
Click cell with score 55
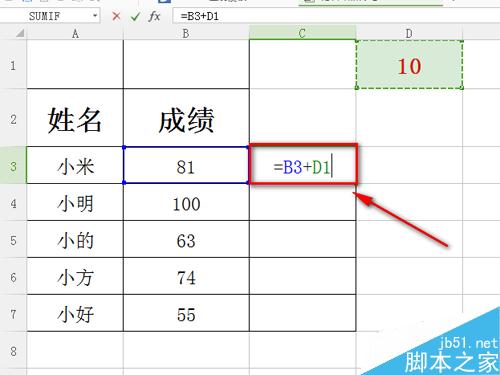pyautogui.click(x=186, y=313)
